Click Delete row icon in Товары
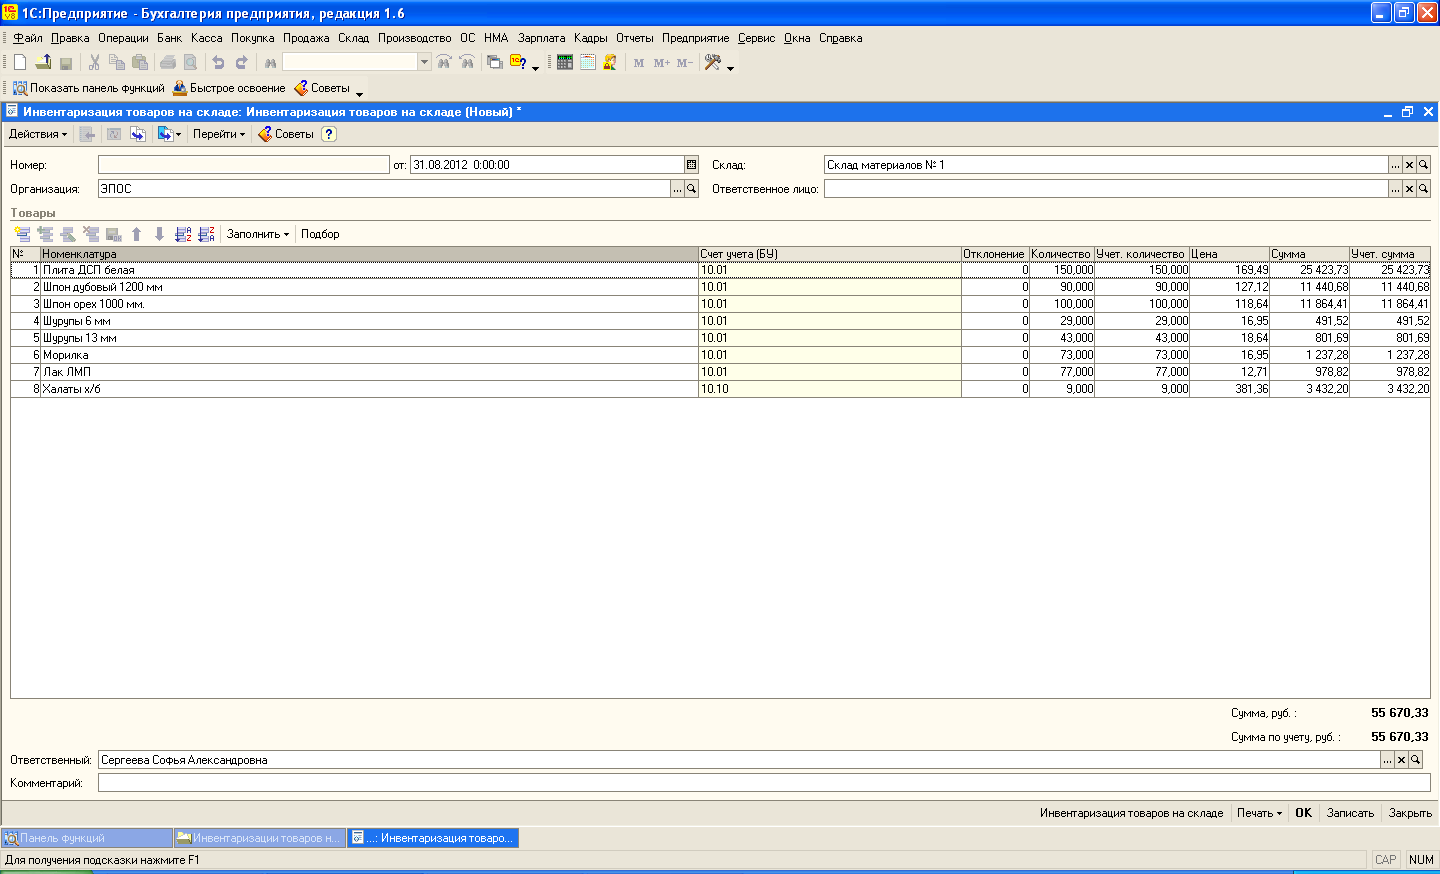Viewport: 1440px width, 874px height. 91,234
